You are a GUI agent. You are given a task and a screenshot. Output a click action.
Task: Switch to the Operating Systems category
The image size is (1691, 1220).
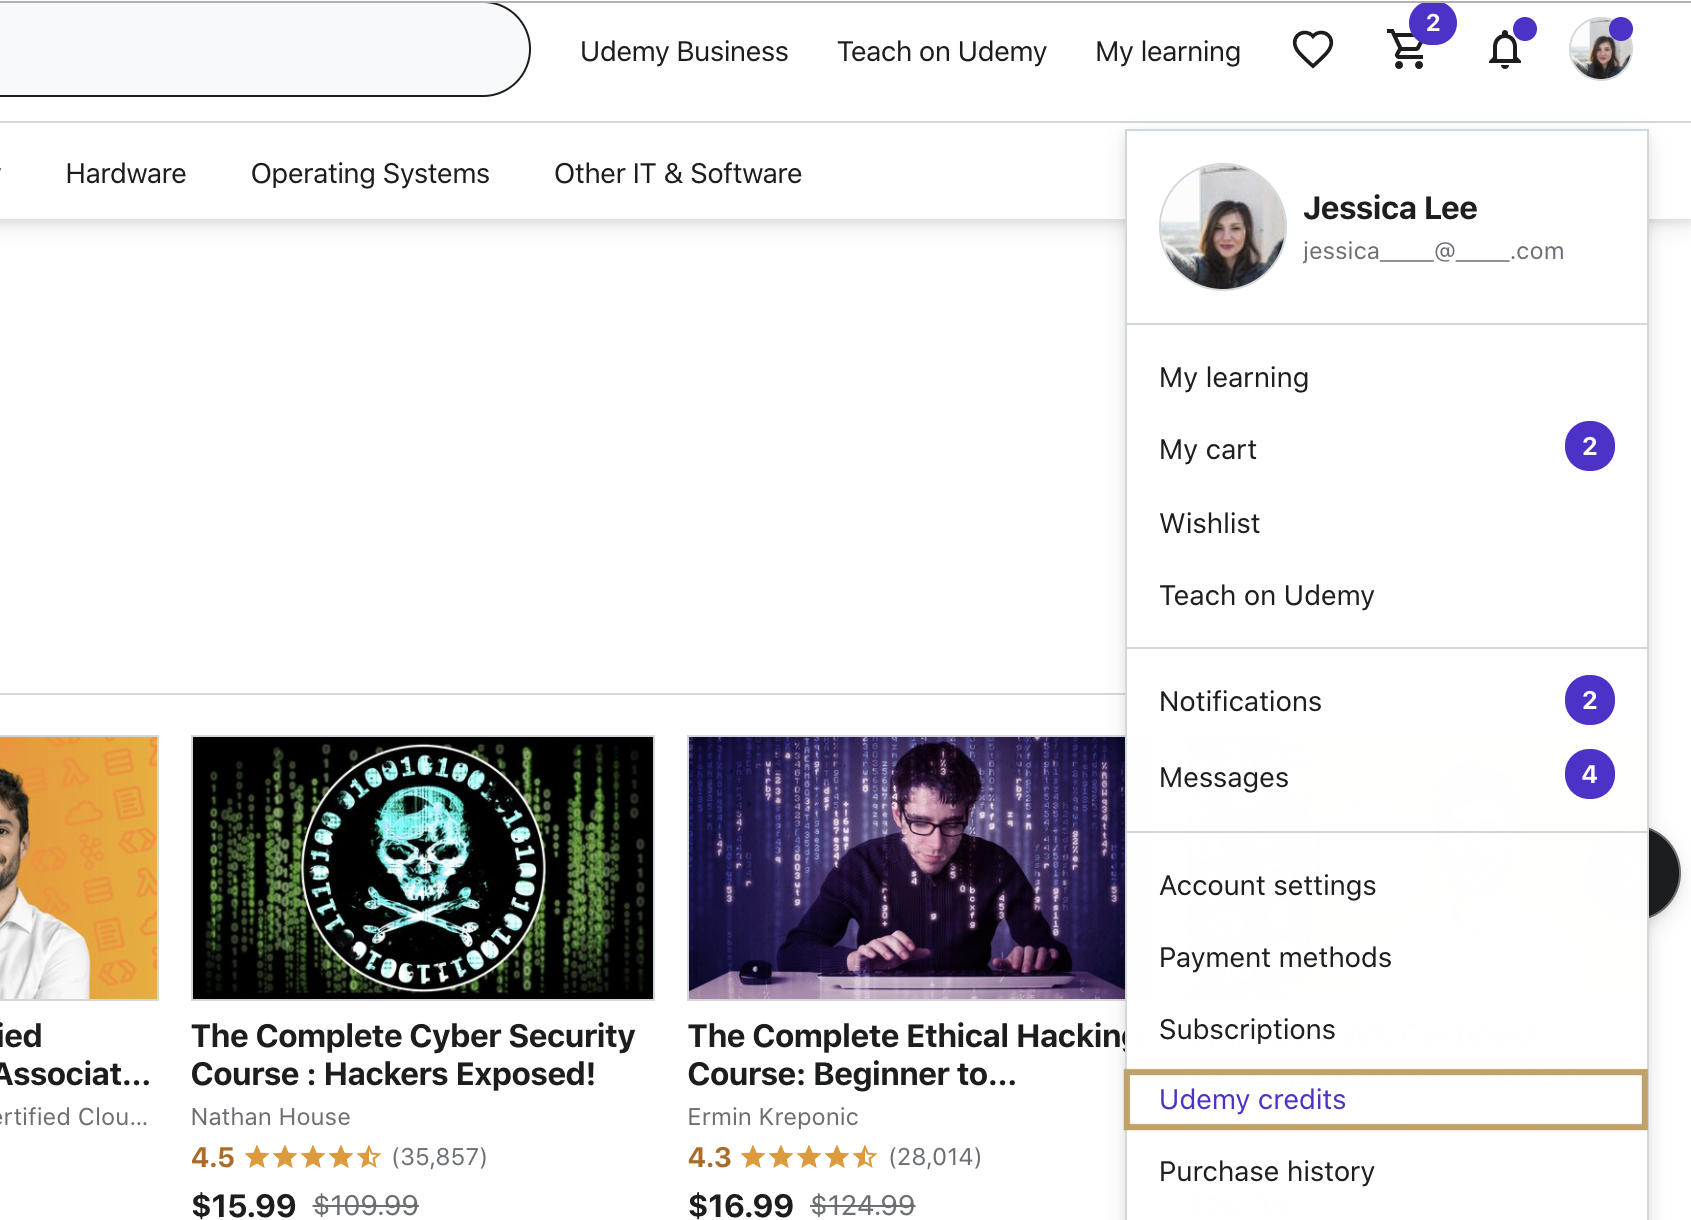(370, 173)
